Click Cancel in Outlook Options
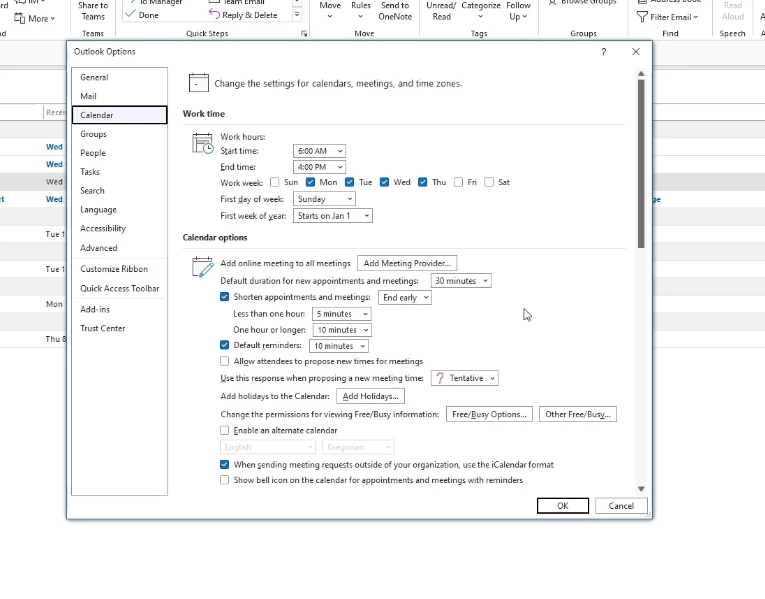The image size is (765, 599). tap(621, 506)
